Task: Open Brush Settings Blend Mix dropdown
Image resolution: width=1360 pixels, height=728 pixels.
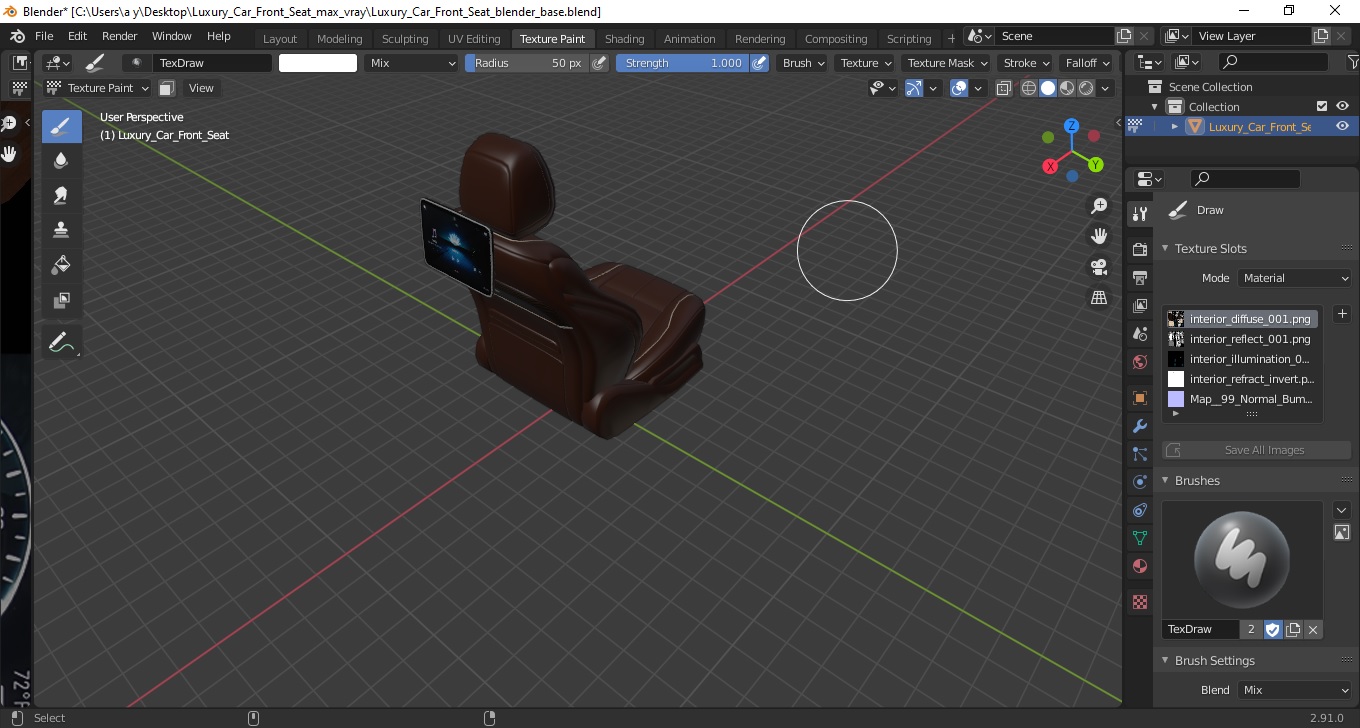Action: point(1295,690)
